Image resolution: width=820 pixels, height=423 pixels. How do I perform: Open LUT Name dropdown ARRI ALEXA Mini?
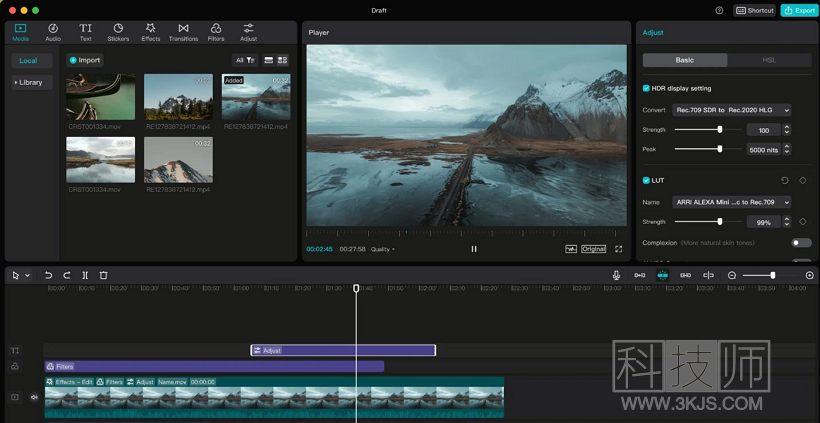732,202
